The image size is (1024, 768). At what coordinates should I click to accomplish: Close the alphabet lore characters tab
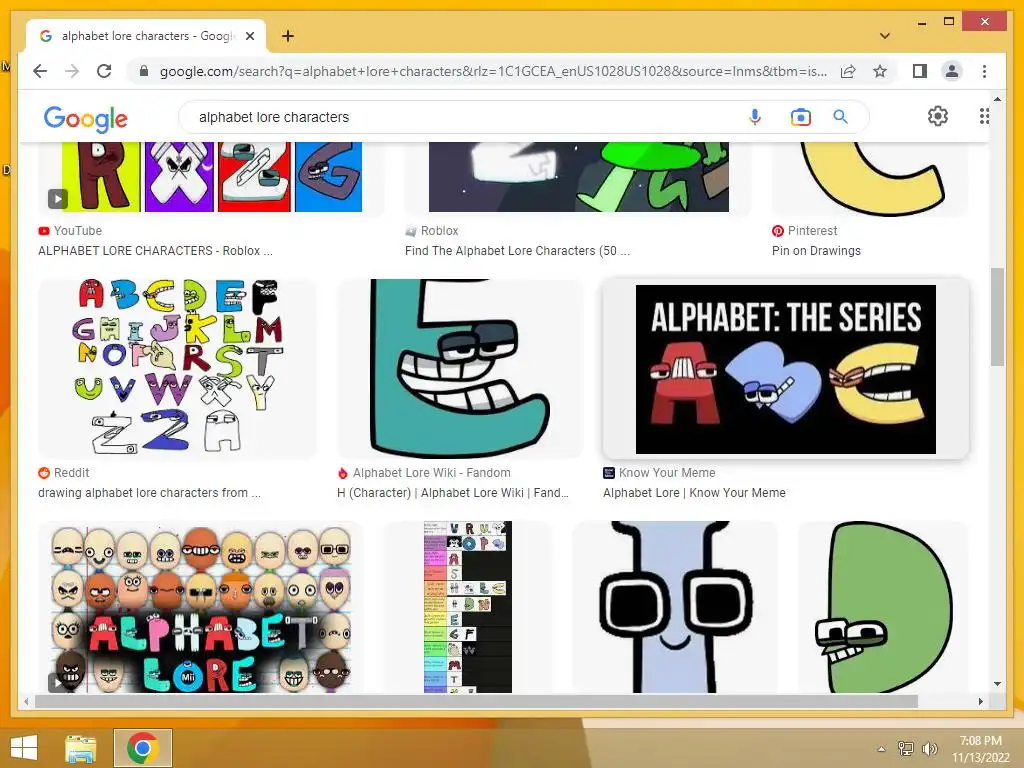click(x=249, y=36)
